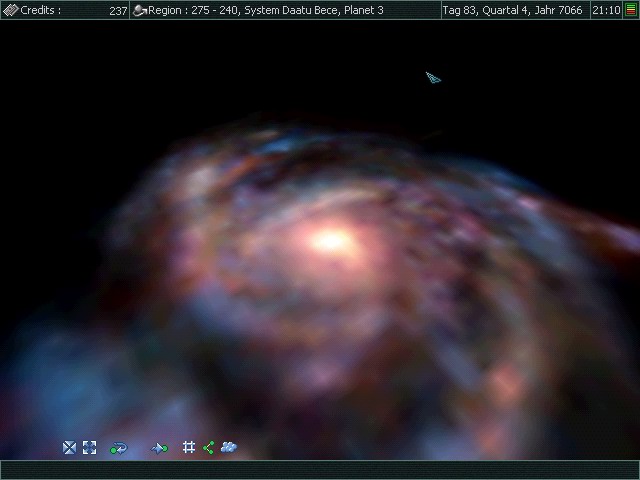640x480 pixels.
Task: Click the bright galaxy core
Action: [330, 240]
